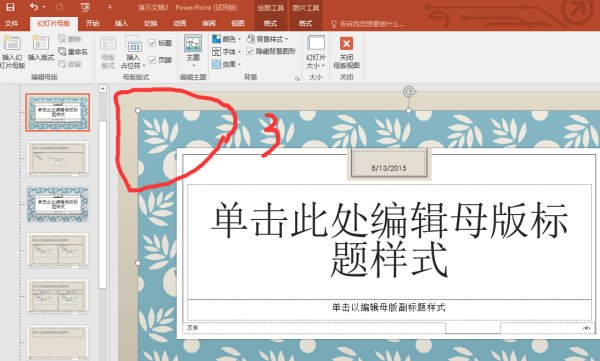Click the touch/mouse mode icon

(85, 7)
